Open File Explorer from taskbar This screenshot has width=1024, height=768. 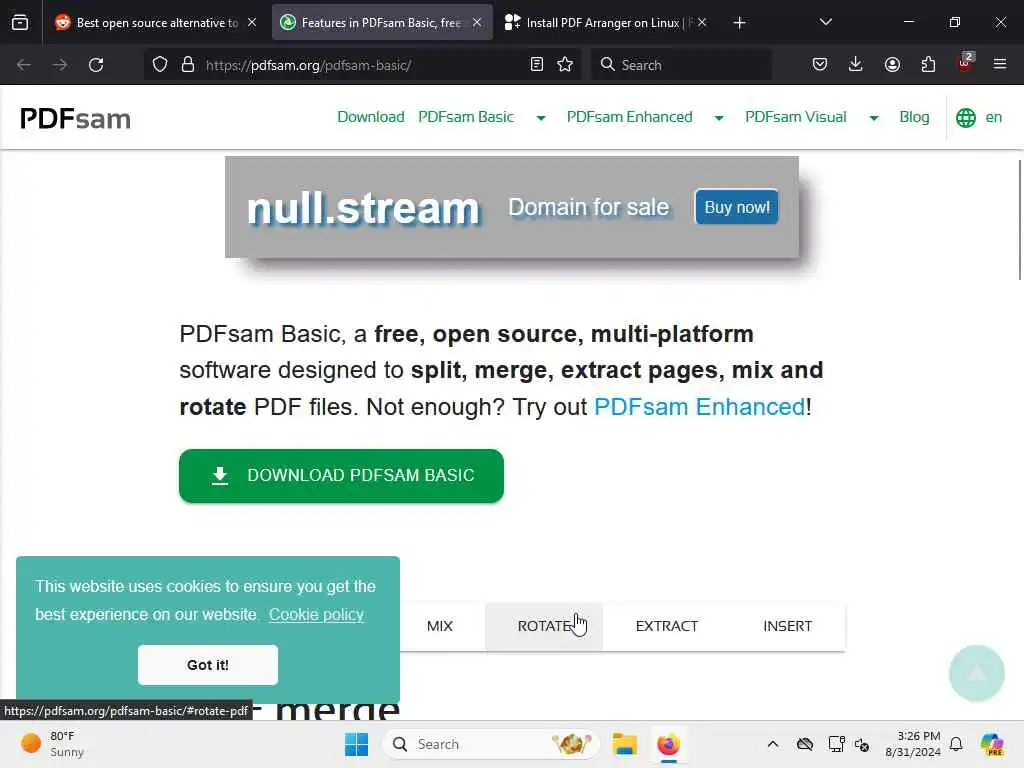(624, 744)
